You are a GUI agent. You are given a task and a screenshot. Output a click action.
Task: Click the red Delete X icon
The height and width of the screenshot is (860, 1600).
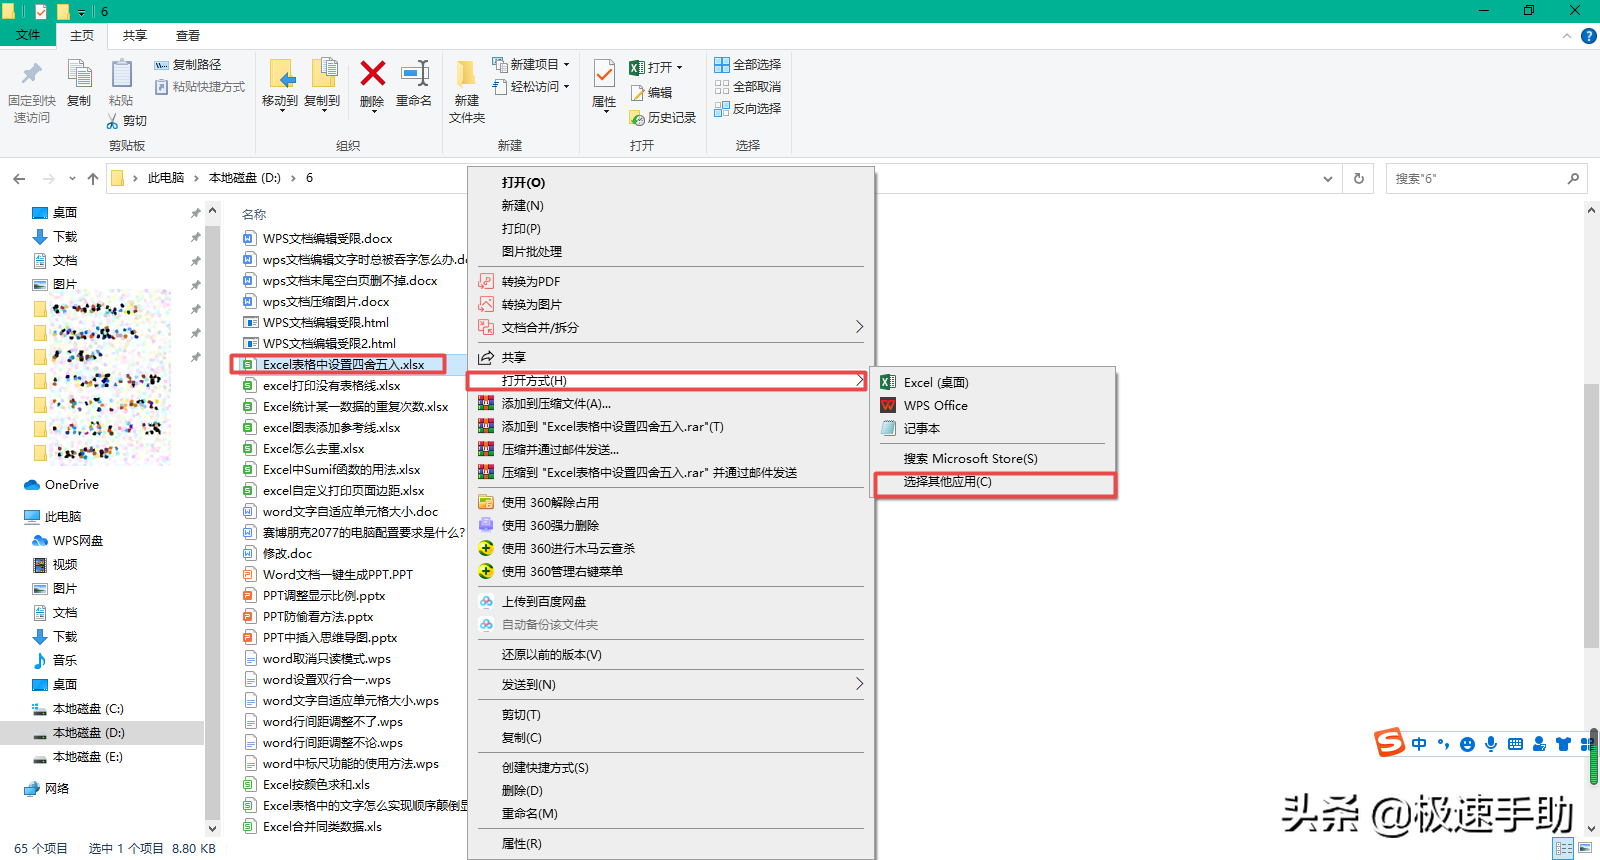click(x=372, y=74)
